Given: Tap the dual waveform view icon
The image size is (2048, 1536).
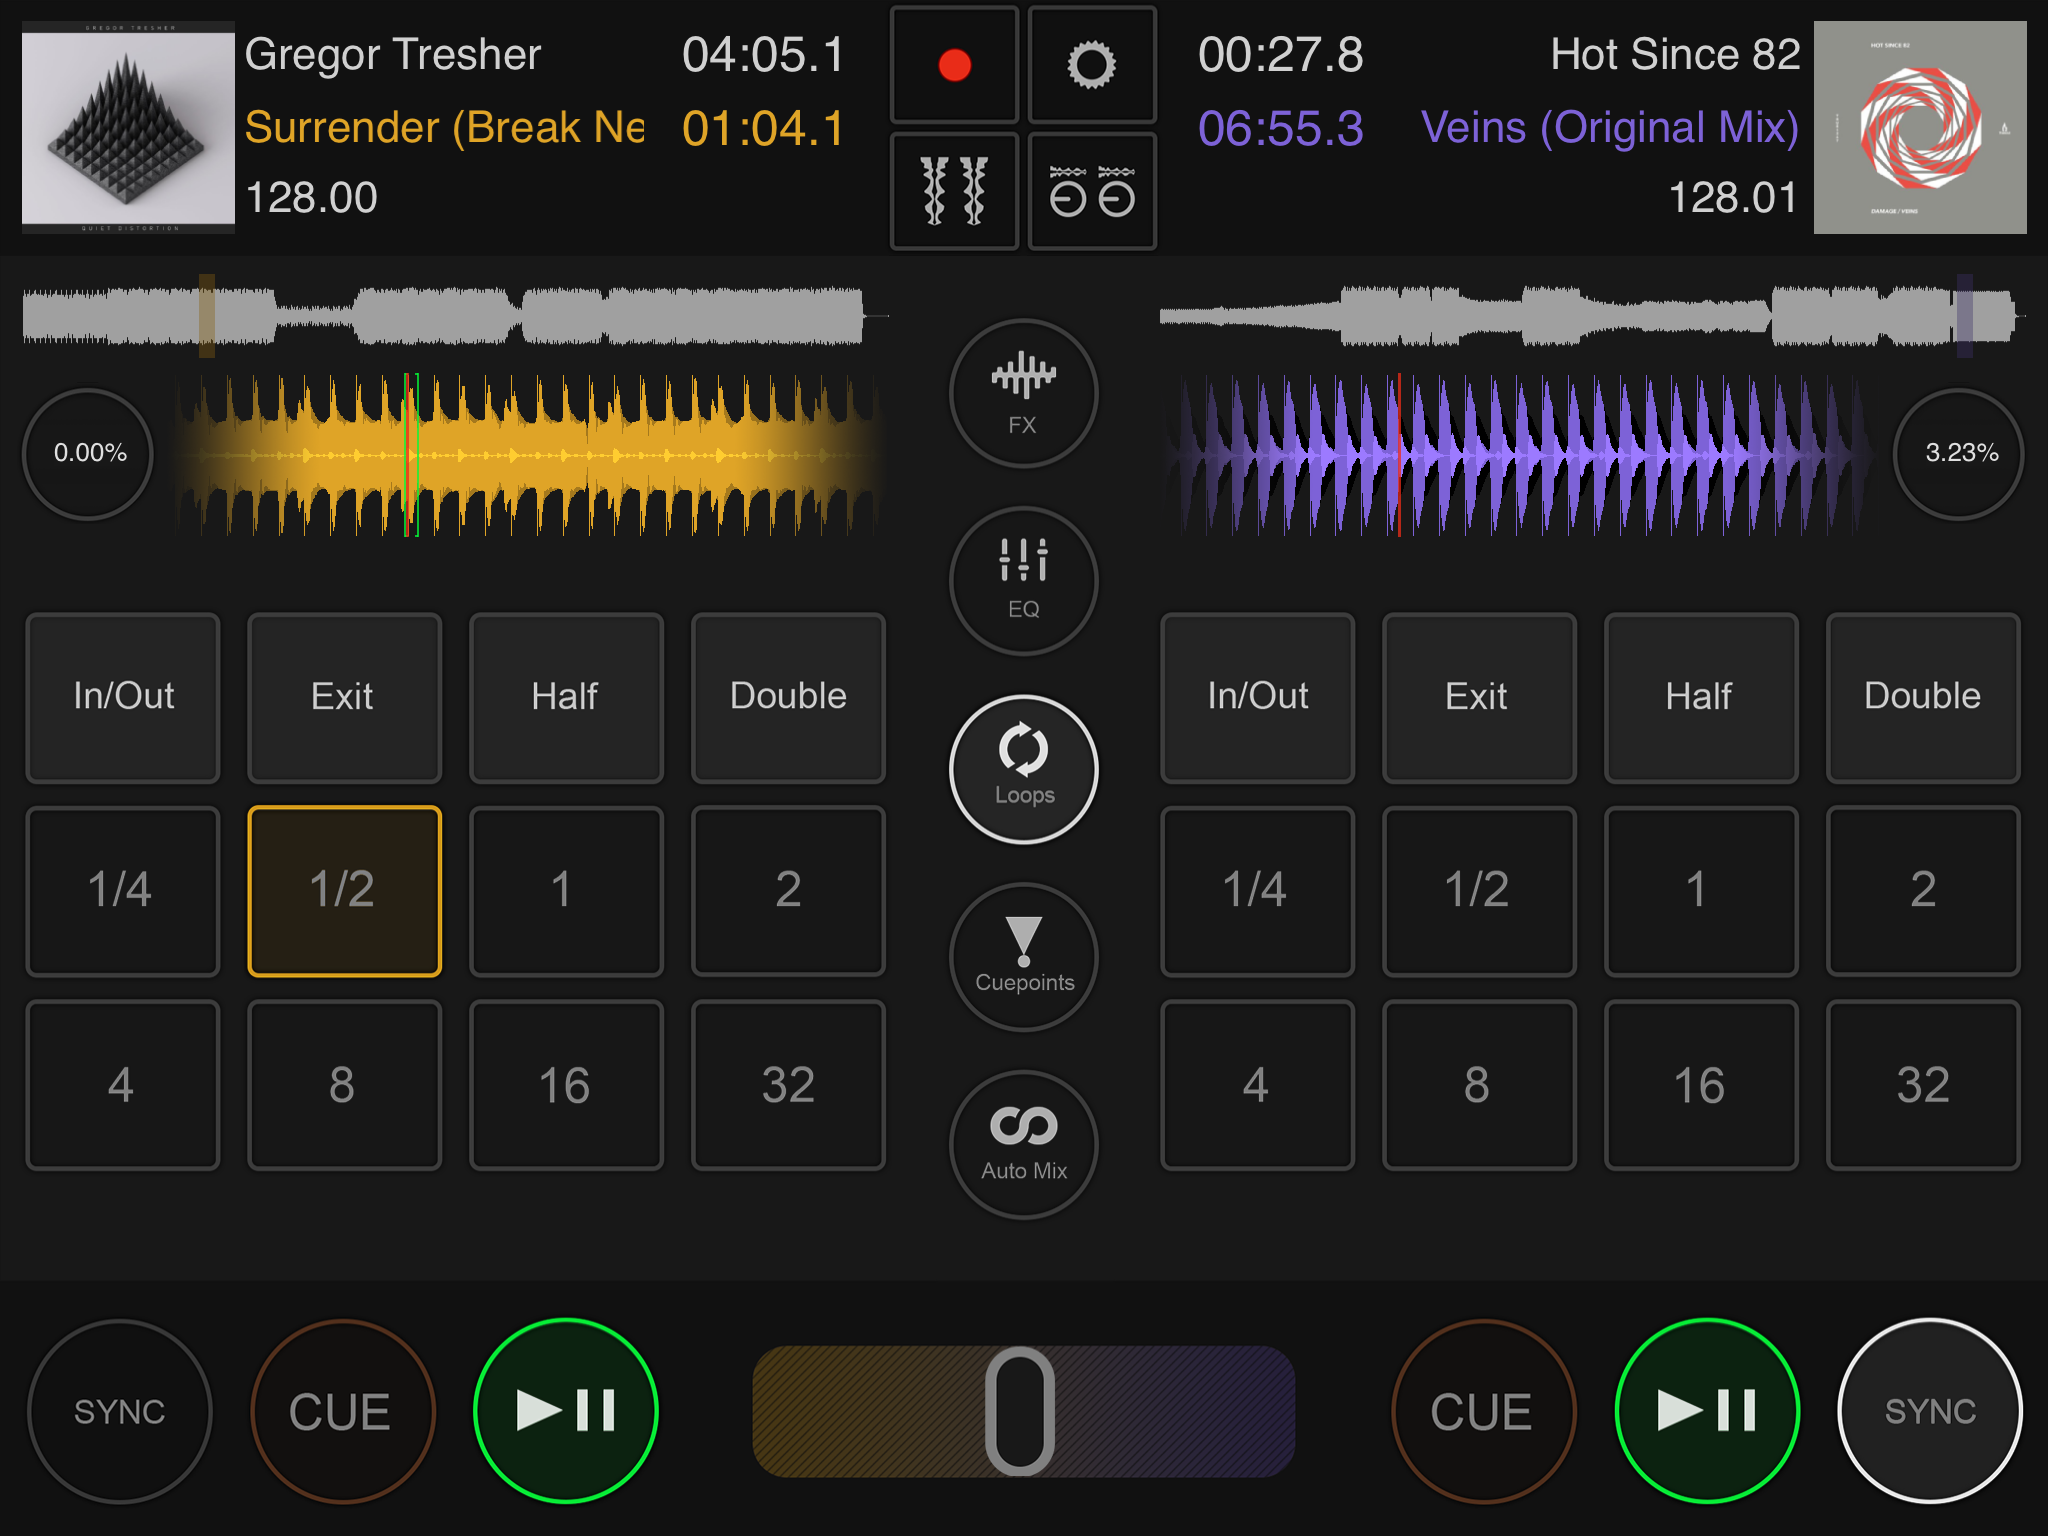Looking at the screenshot, I should point(954,190).
